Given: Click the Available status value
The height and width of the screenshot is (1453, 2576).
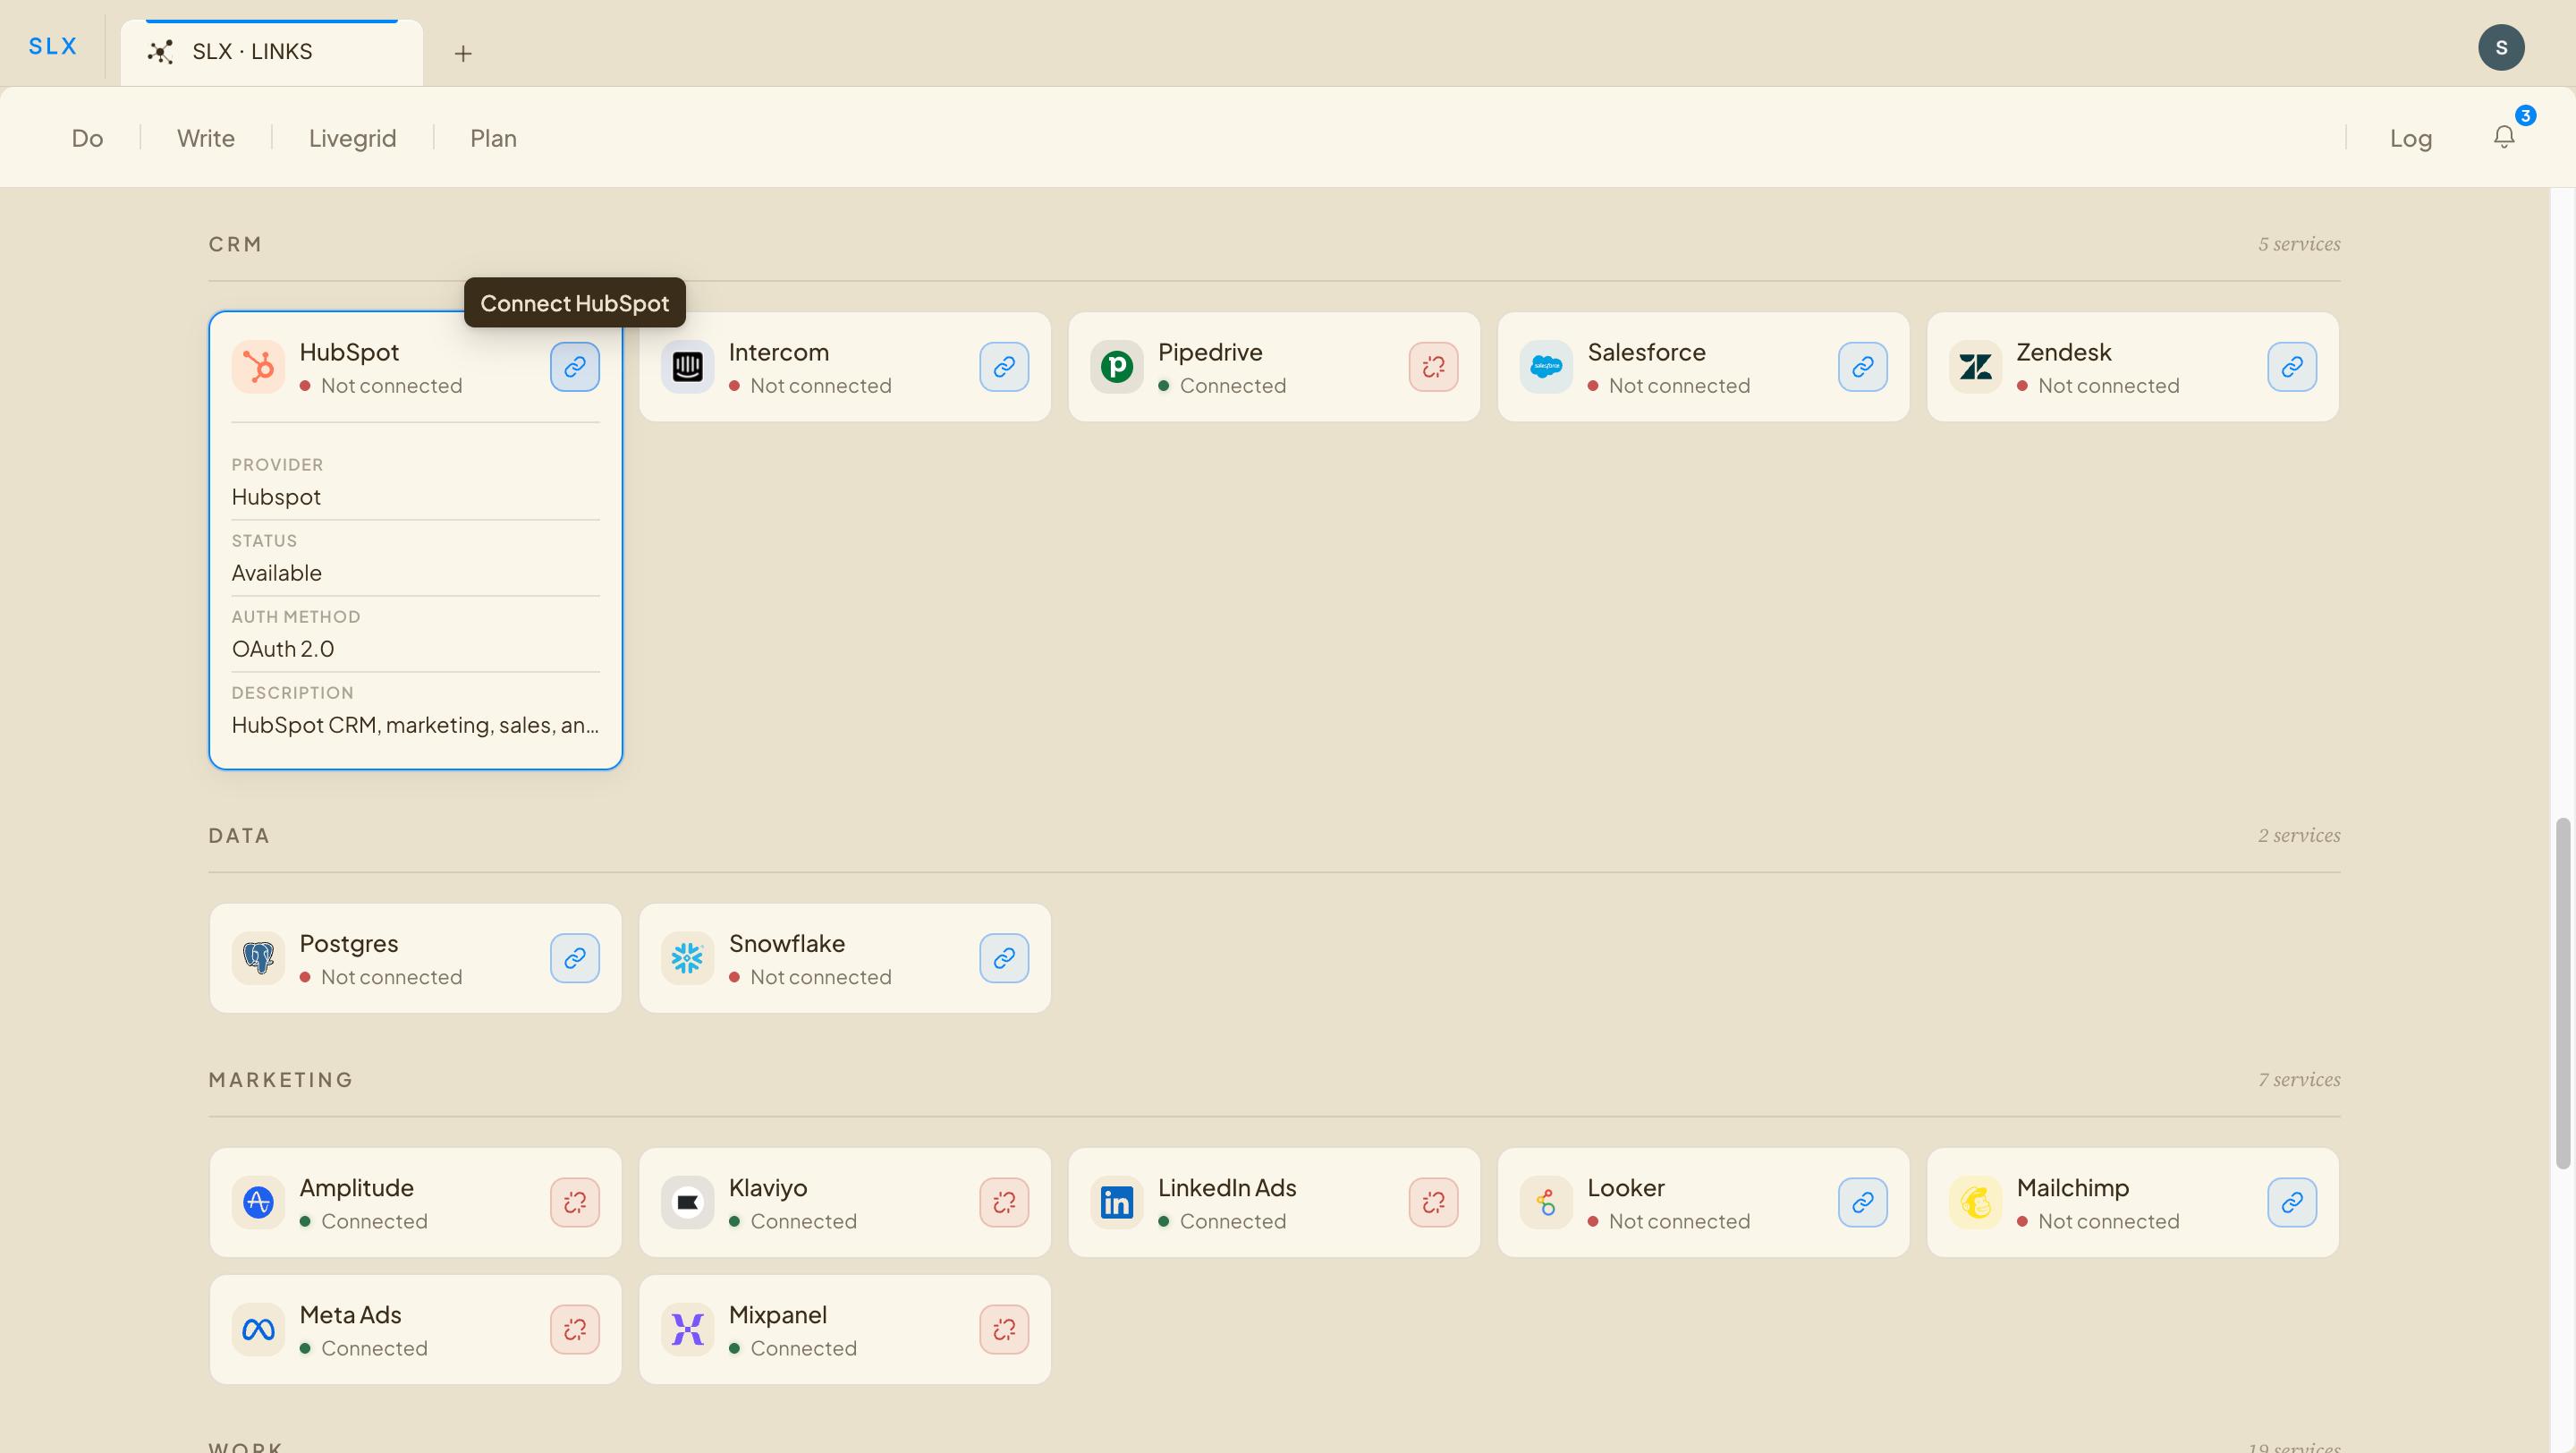Looking at the screenshot, I should click(x=277, y=573).
